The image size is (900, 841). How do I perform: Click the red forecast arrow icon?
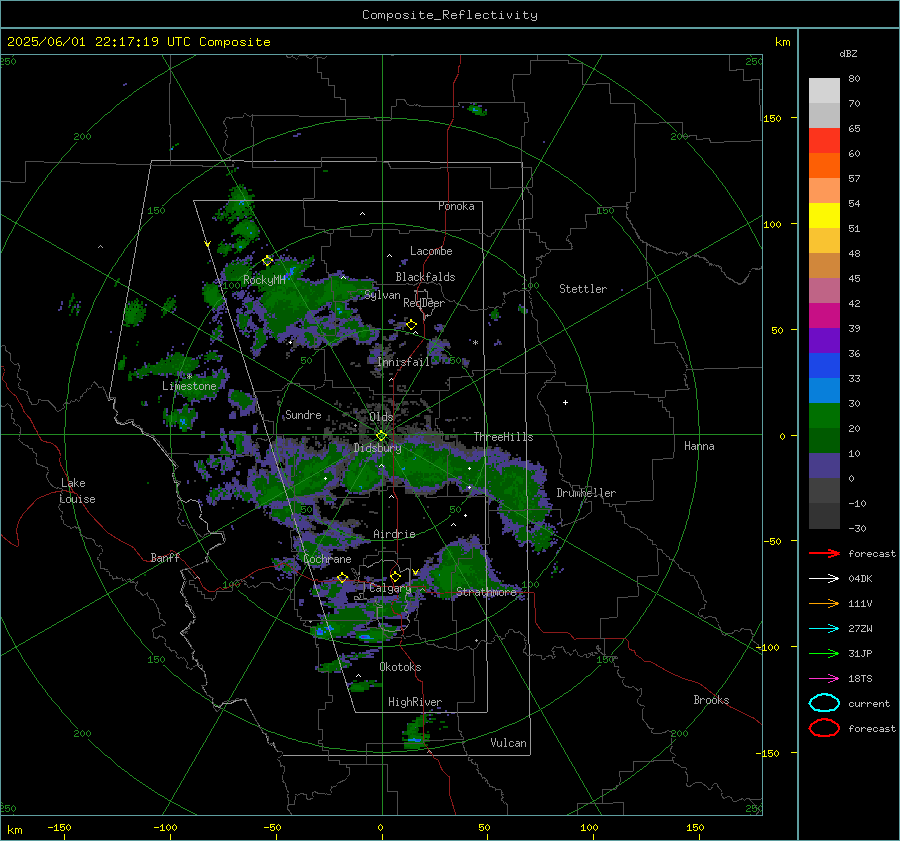click(824, 553)
